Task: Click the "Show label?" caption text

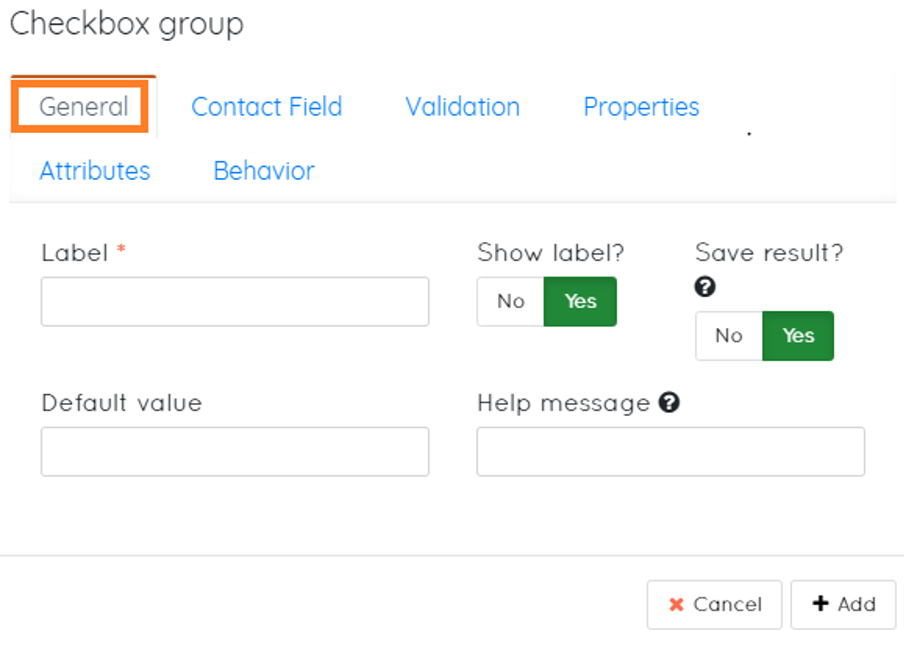Action: click(551, 253)
